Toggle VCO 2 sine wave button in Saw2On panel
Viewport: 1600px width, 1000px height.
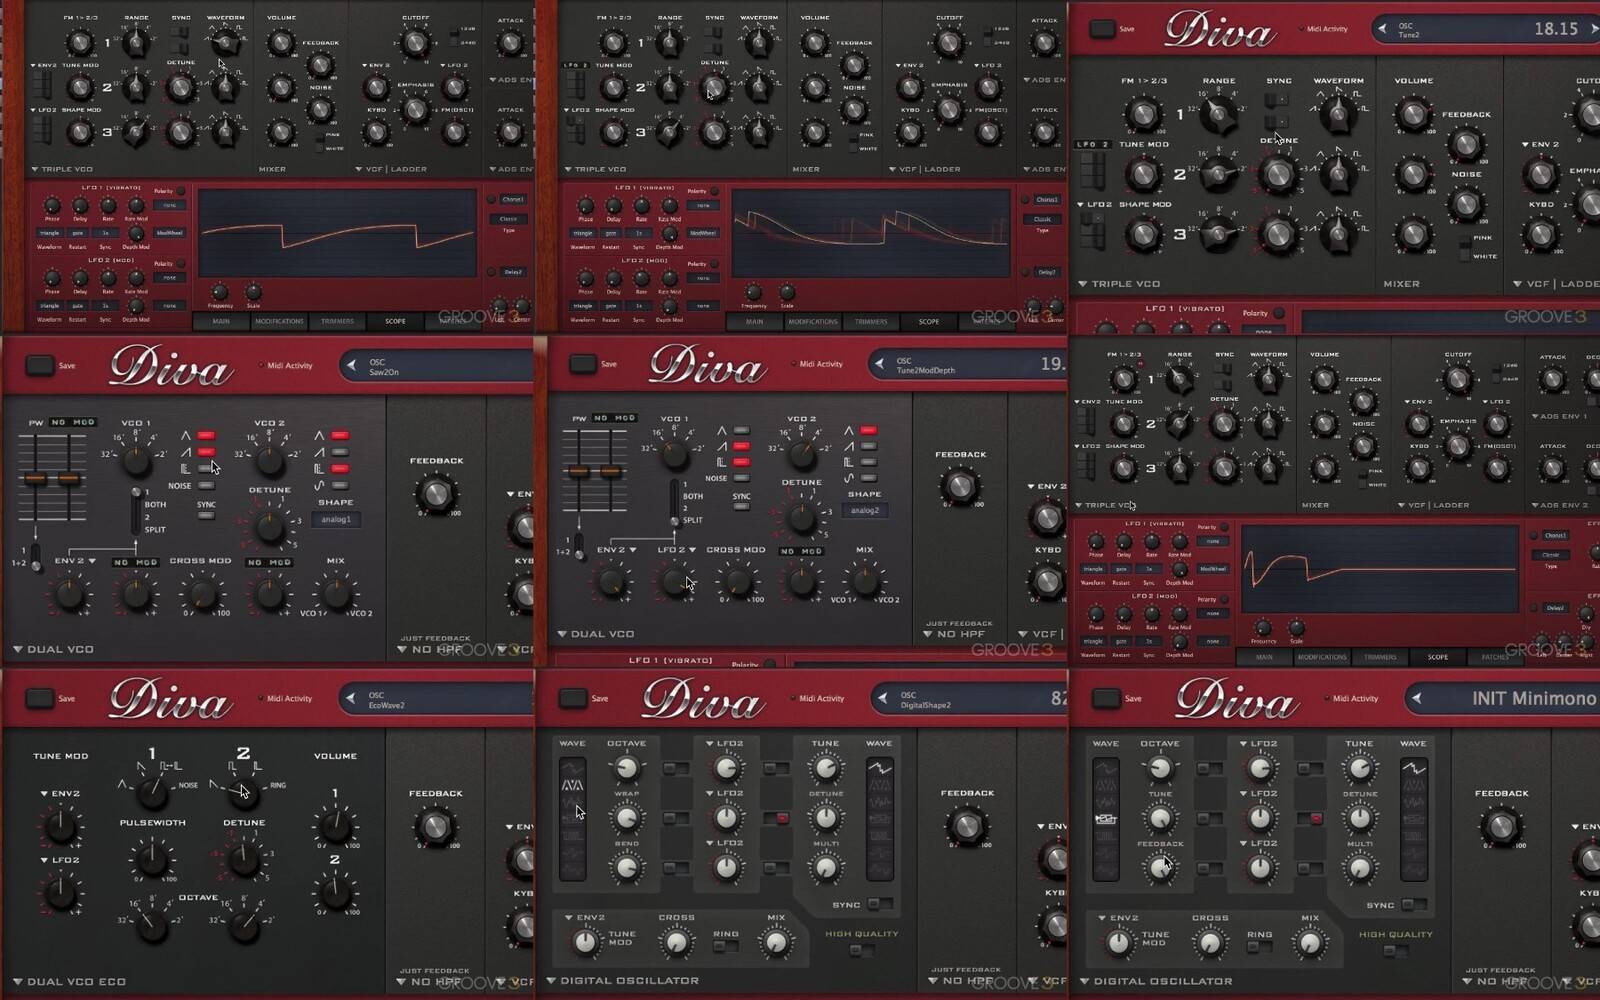(340, 485)
